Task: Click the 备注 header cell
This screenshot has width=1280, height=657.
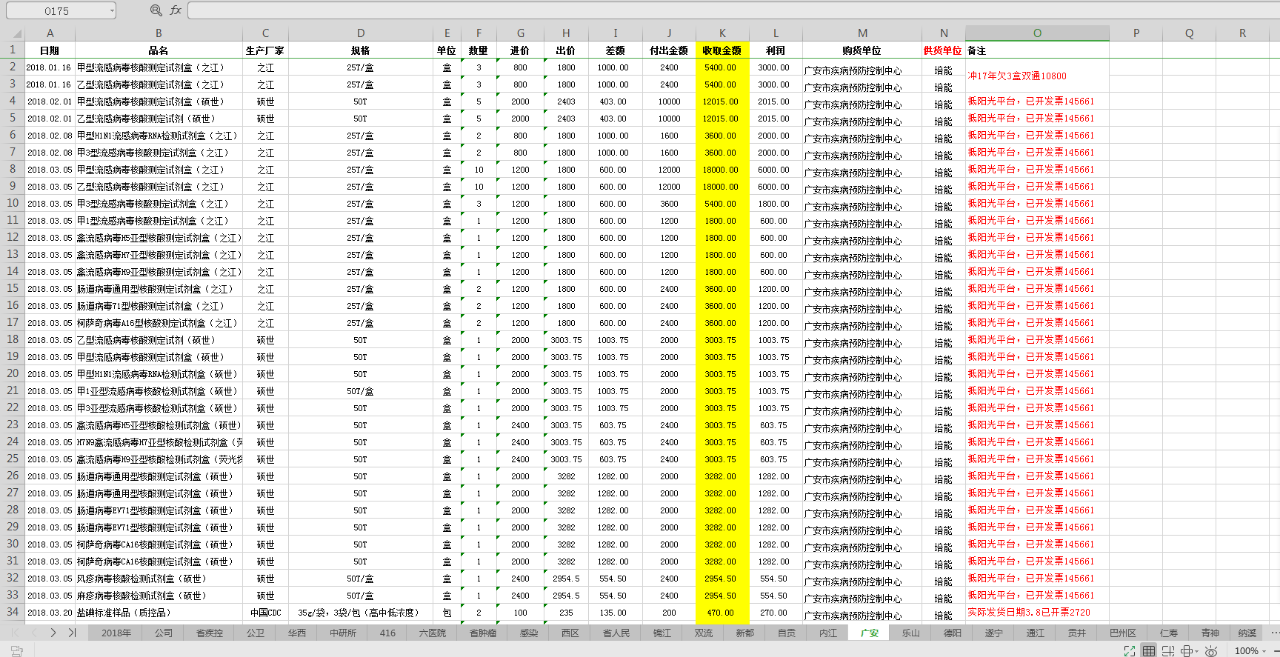Action: click(x=1037, y=50)
